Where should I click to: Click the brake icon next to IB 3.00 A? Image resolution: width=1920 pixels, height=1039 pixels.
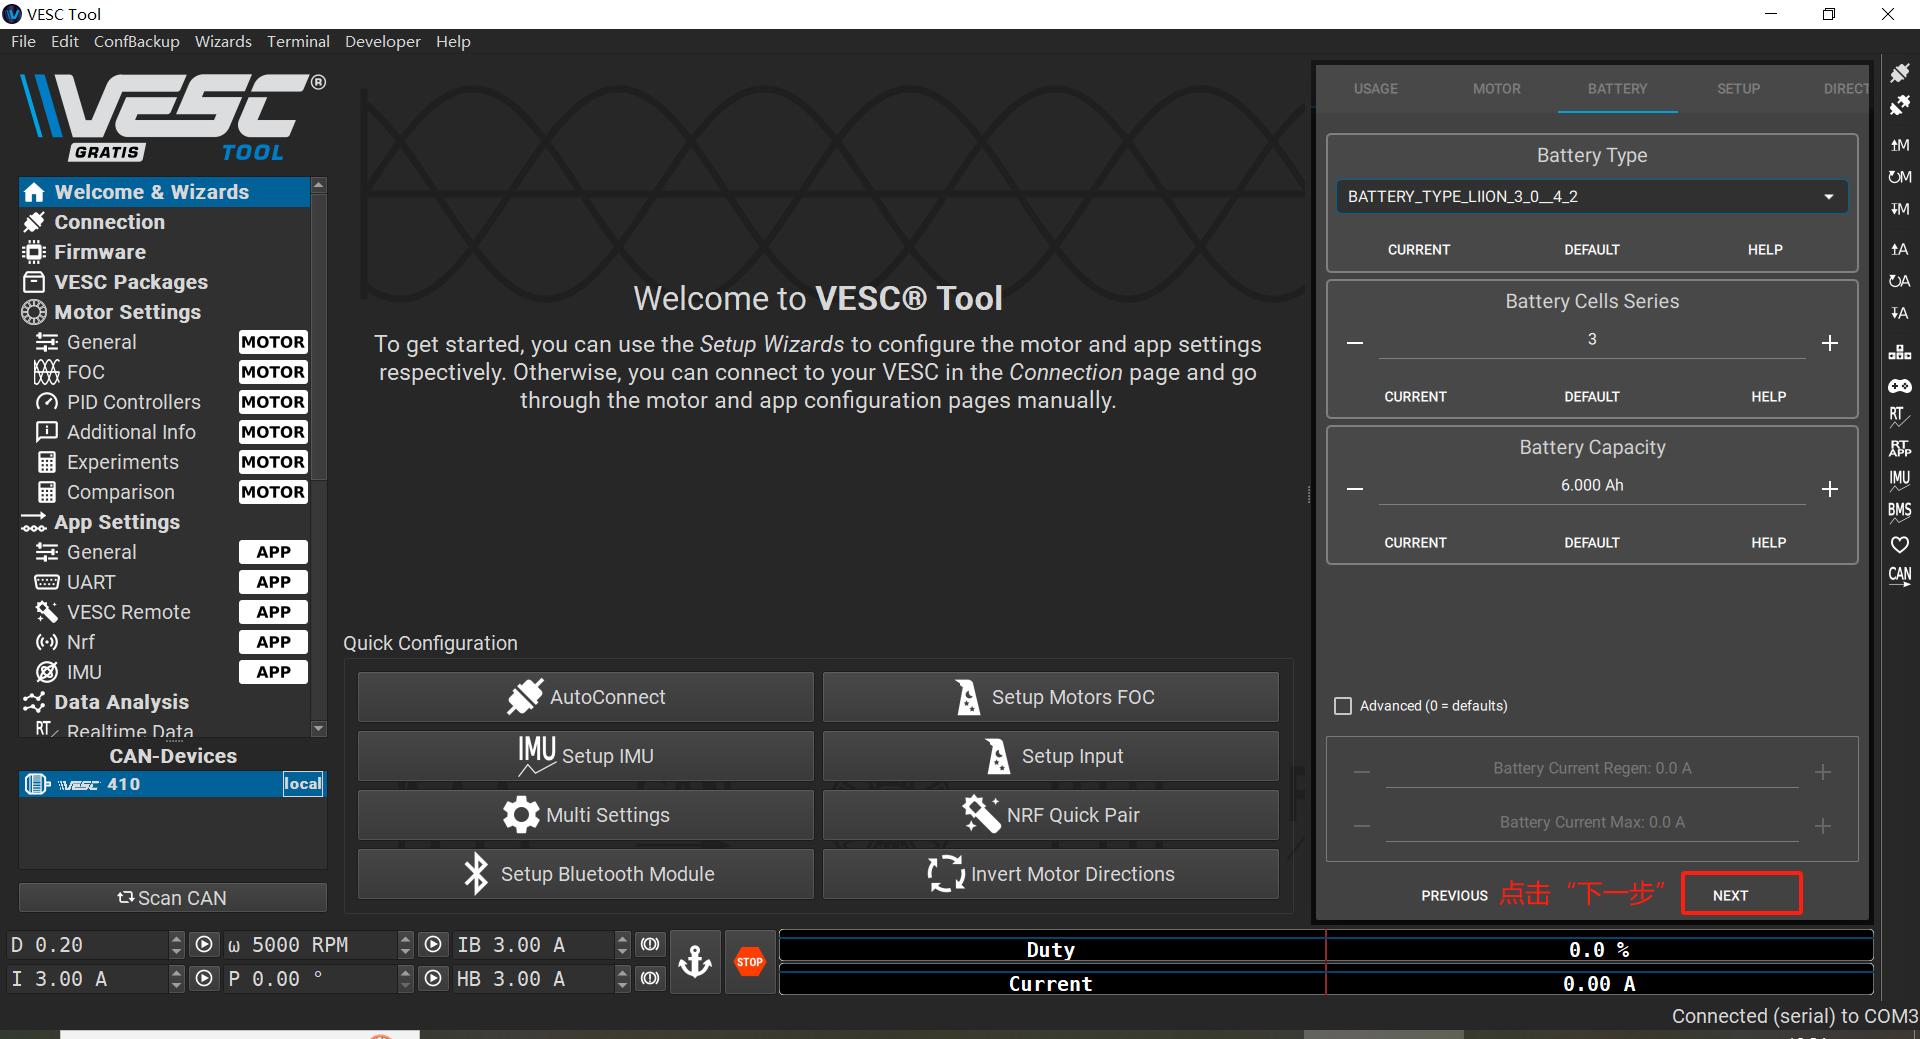650,945
